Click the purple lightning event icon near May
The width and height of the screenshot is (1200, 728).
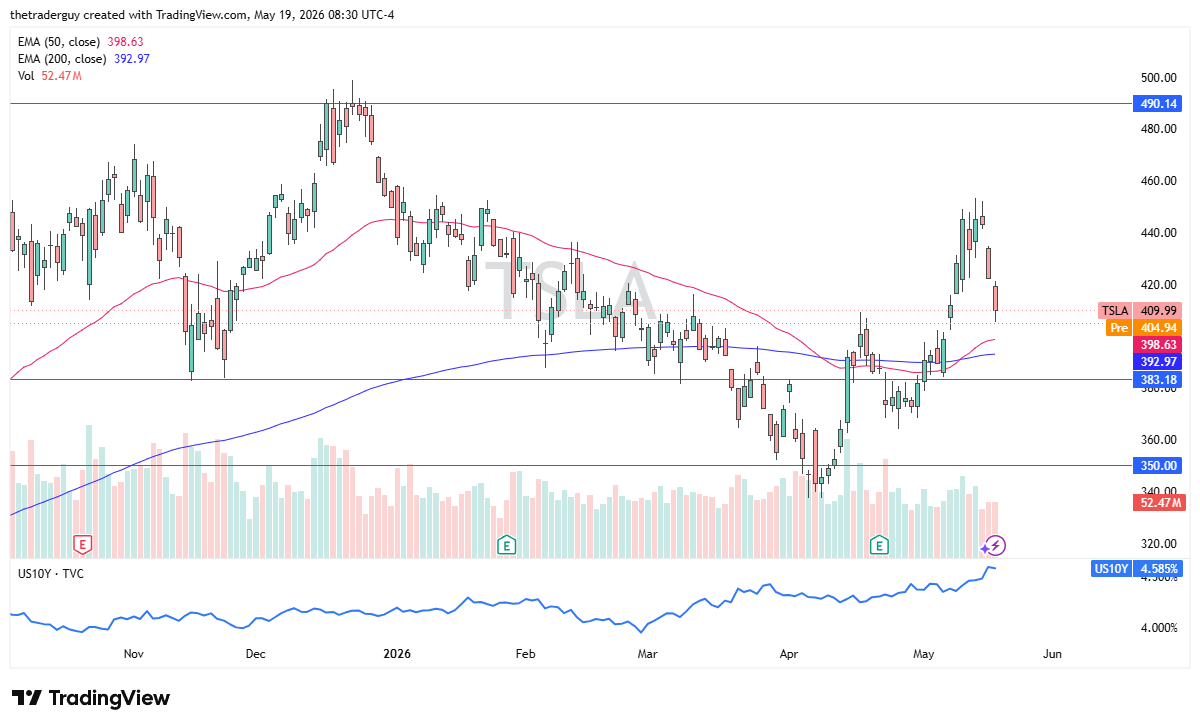pos(995,545)
